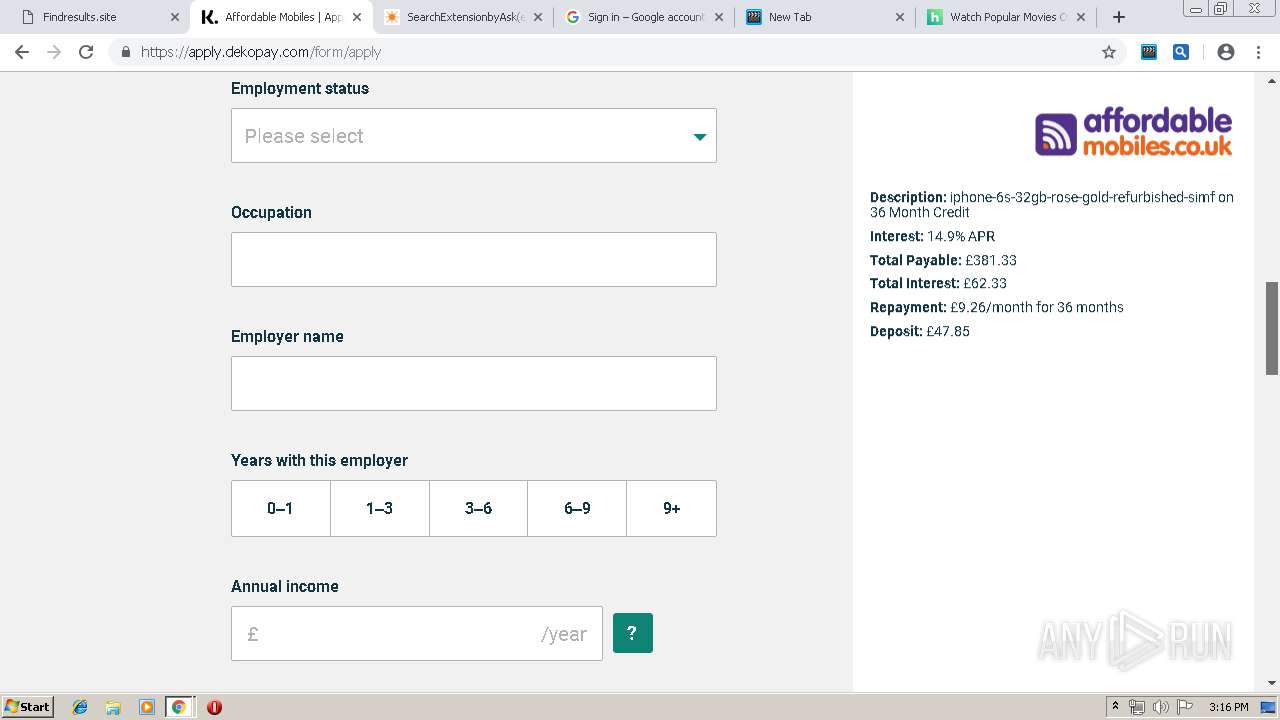
Task: Focus the Employer name input field
Action: click(474, 383)
